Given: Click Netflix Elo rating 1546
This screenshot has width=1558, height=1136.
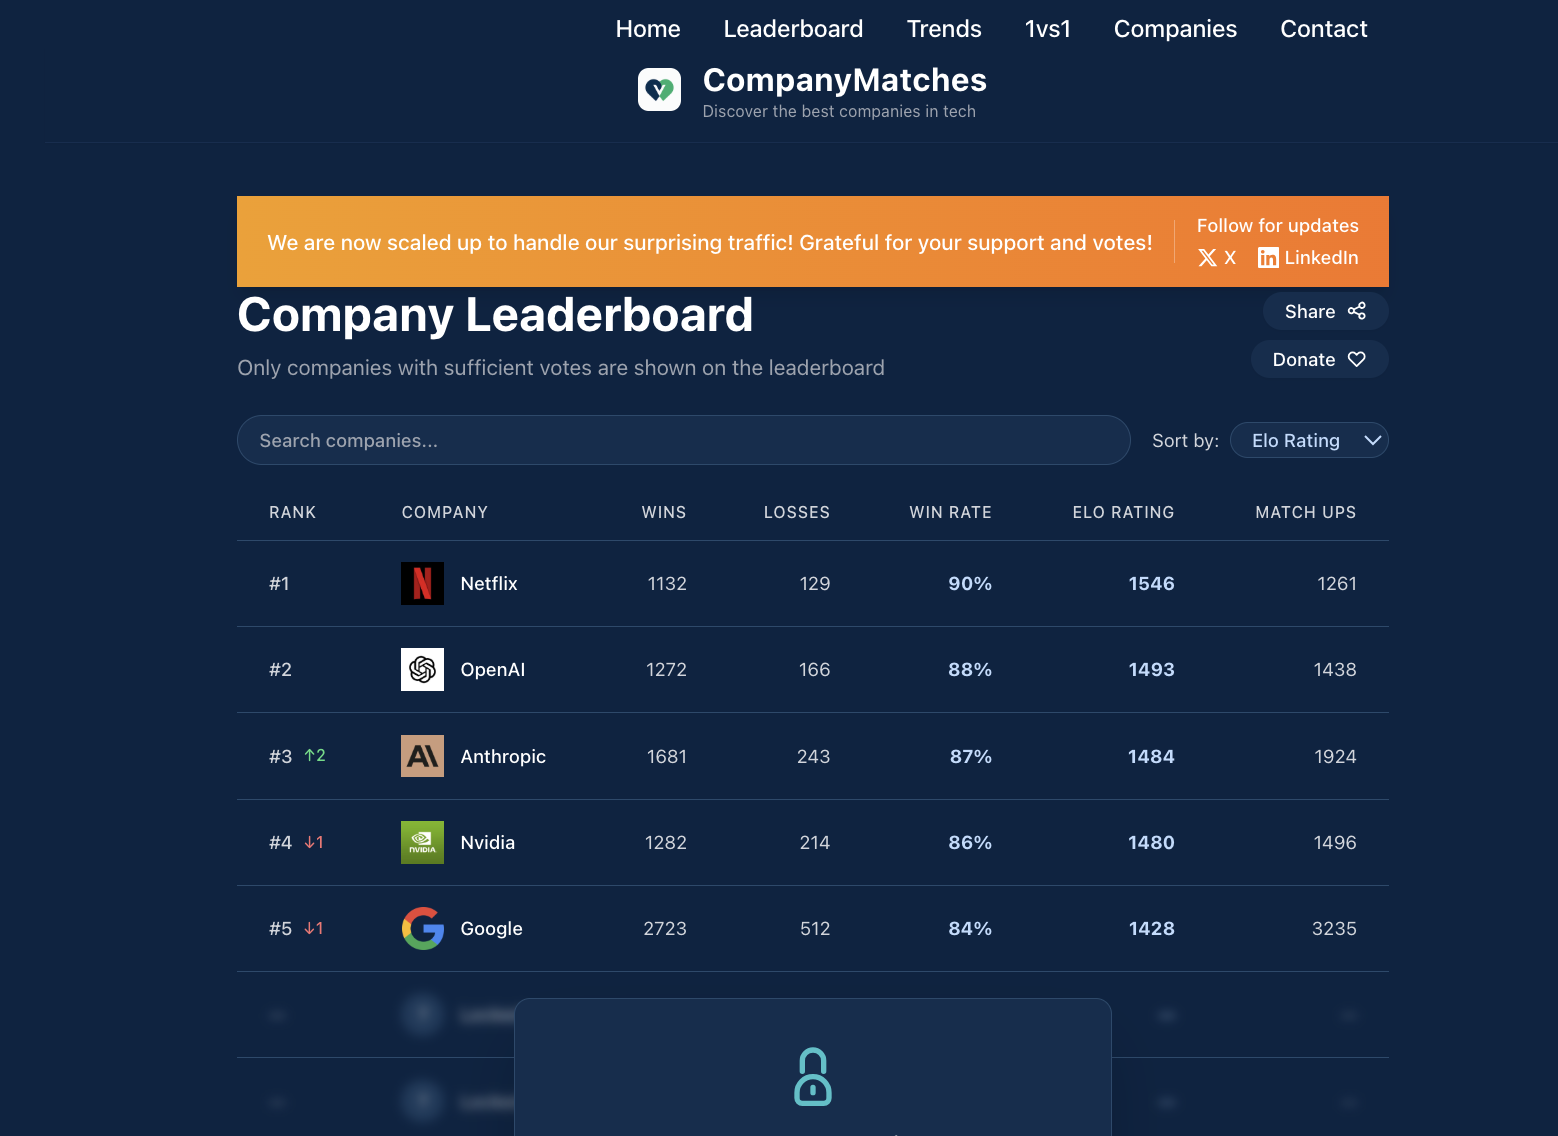Looking at the screenshot, I should [1151, 583].
